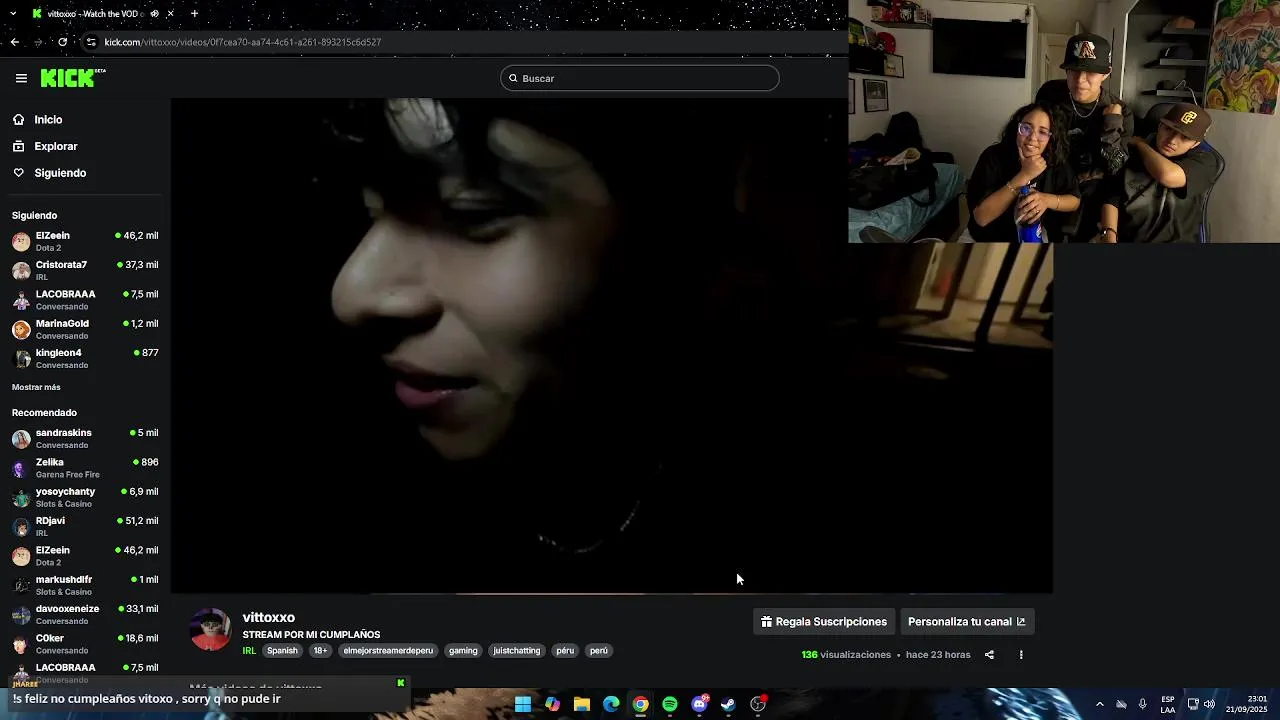Open markushdlfr recommended channel
The width and height of the screenshot is (1280, 720).
[x=85, y=585]
